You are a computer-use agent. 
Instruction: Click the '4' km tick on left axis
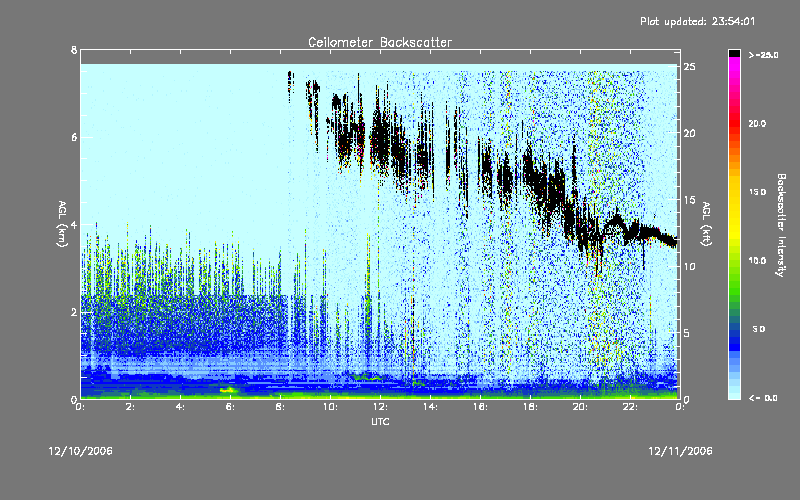(x=74, y=224)
